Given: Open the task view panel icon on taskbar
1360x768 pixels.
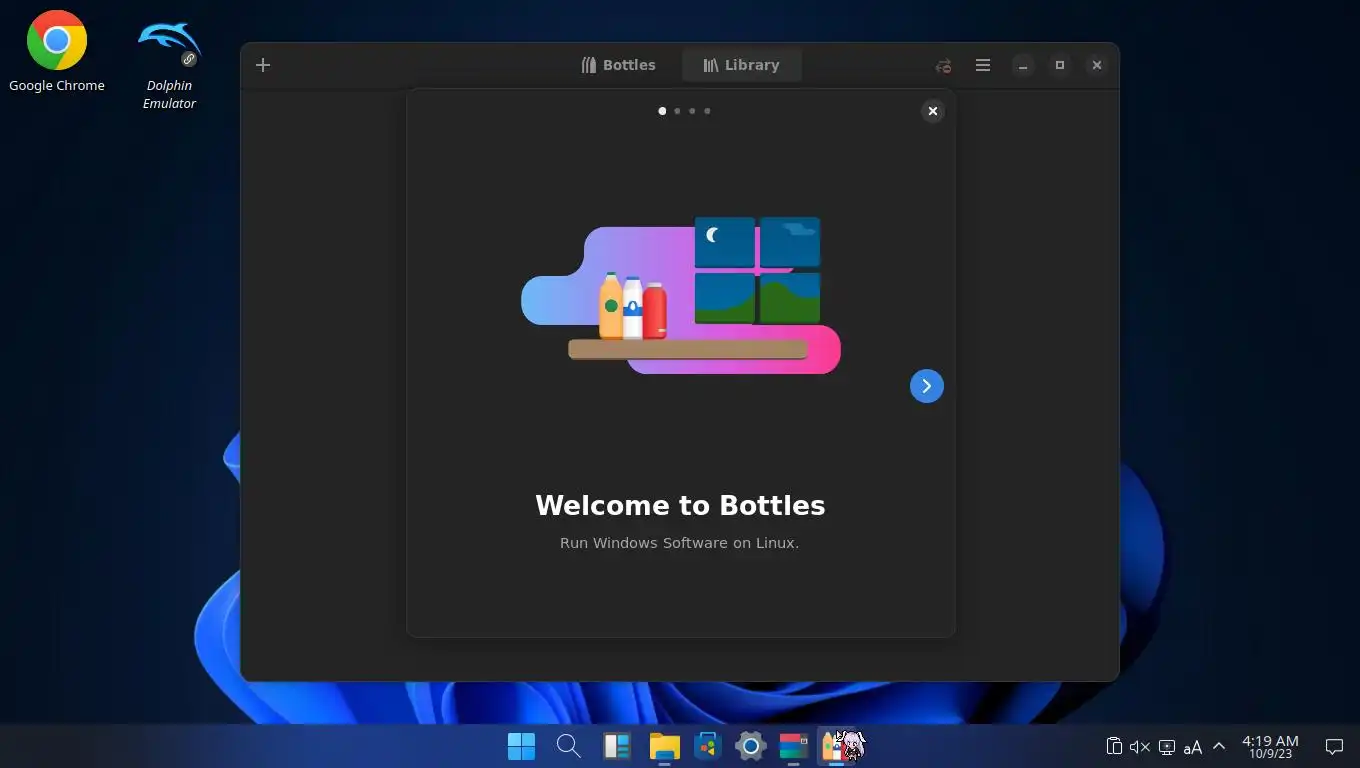Looking at the screenshot, I should [x=616, y=746].
